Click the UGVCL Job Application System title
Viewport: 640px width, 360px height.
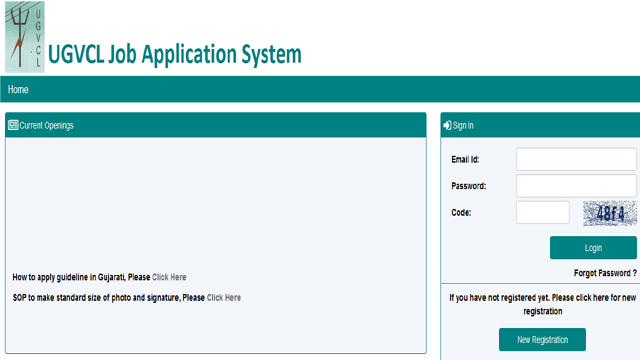point(175,54)
